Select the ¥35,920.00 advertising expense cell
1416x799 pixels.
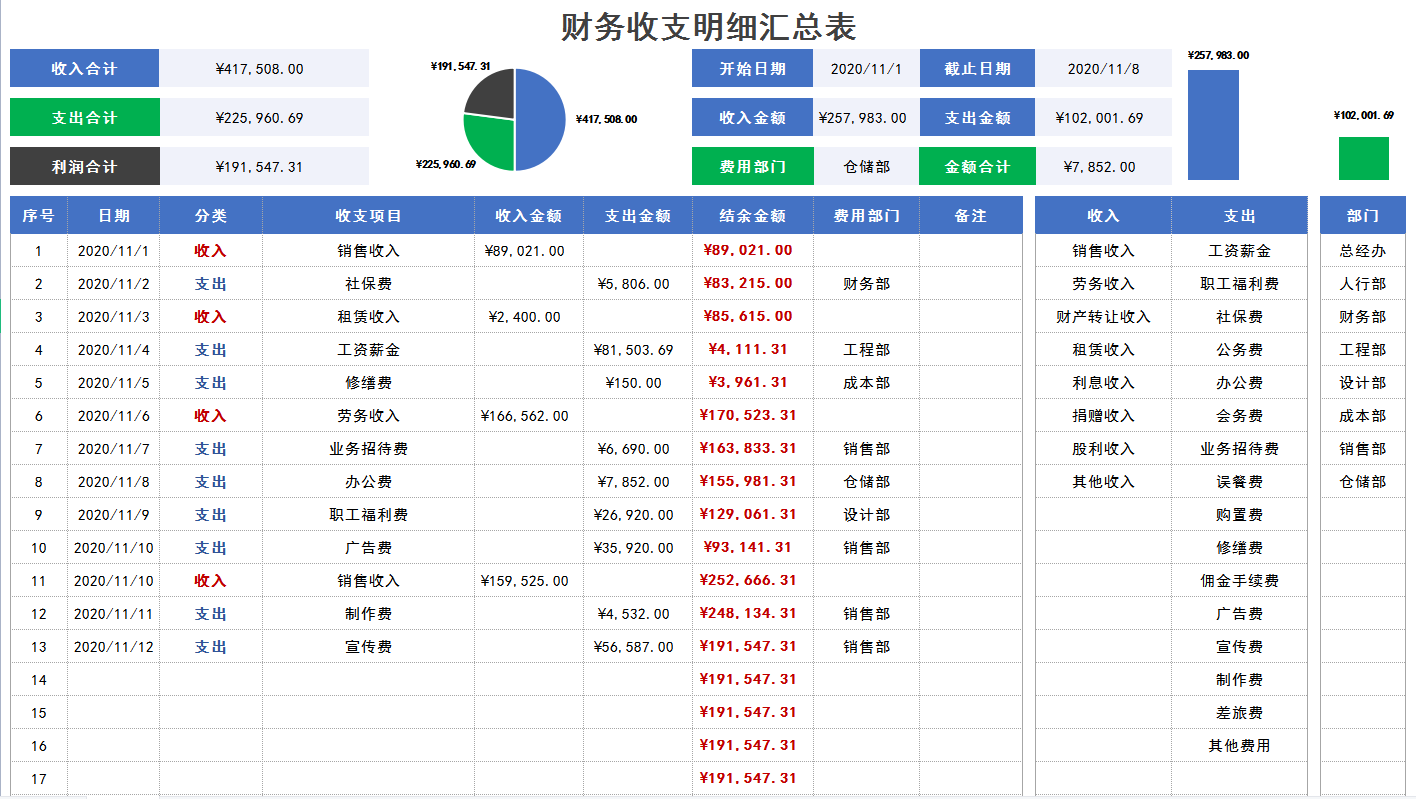click(638, 548)
